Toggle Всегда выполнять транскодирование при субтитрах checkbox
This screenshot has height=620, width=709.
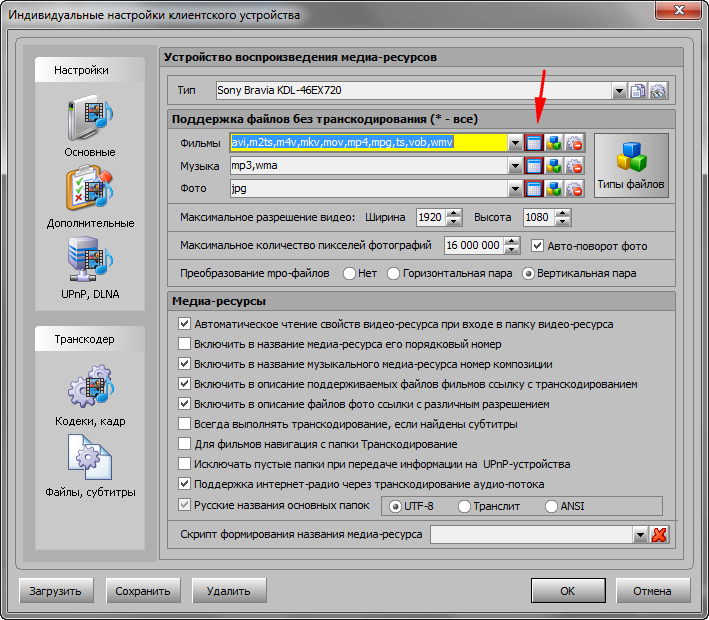pos(184,424)
